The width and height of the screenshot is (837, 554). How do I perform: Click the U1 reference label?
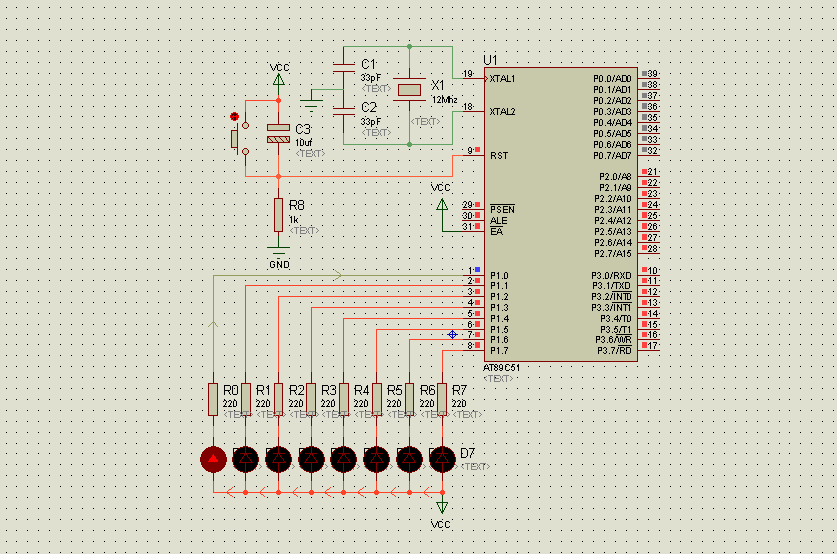coord(490,60)
